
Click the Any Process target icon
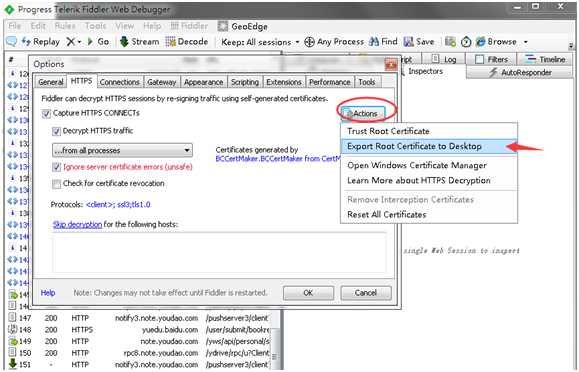click(x=309, y=42)
